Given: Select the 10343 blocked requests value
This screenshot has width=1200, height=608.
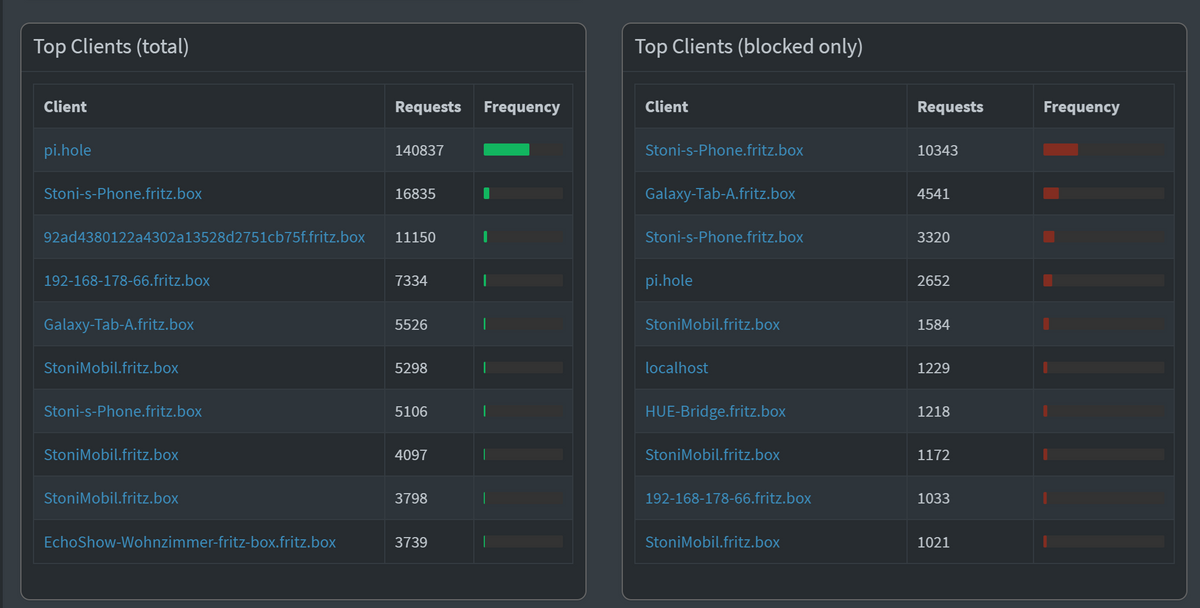Looking at the screenshot, I should click(937, 150).
